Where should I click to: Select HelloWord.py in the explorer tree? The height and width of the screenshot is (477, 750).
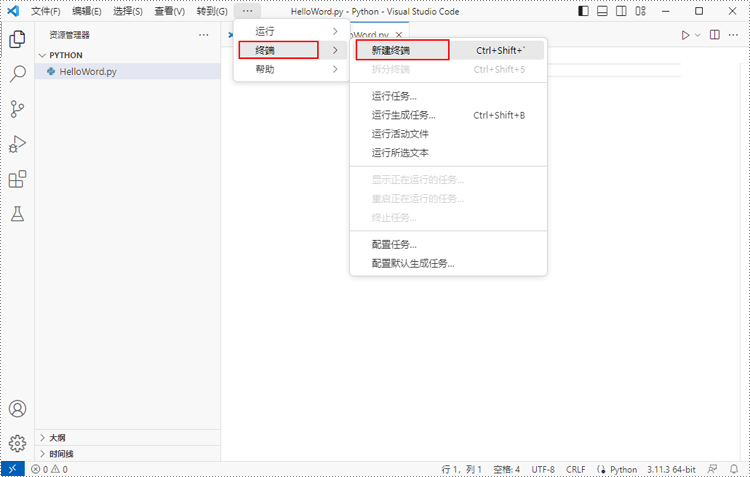128,71
